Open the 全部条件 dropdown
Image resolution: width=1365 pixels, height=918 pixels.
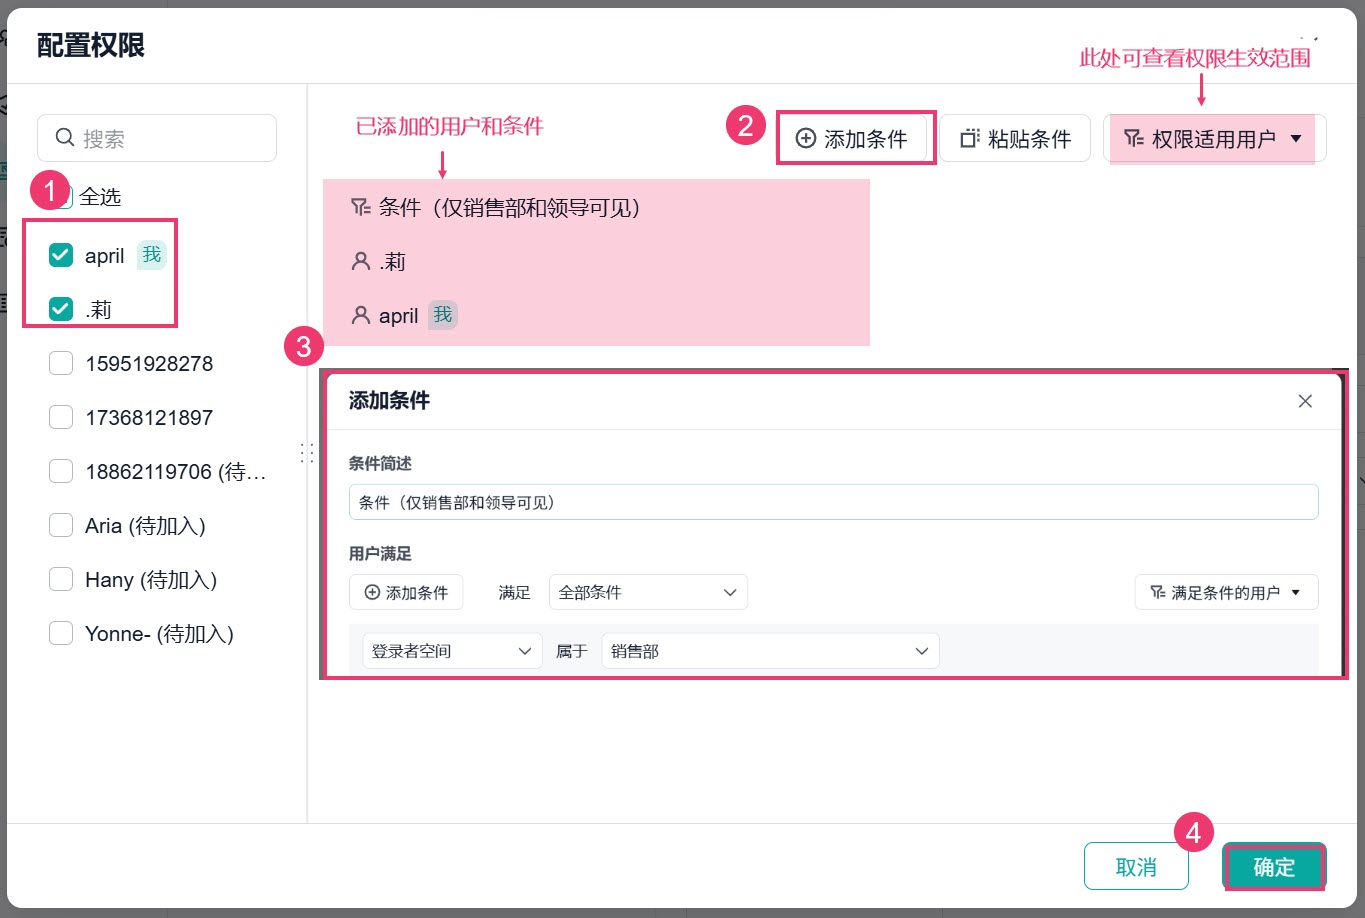(648, 592)
